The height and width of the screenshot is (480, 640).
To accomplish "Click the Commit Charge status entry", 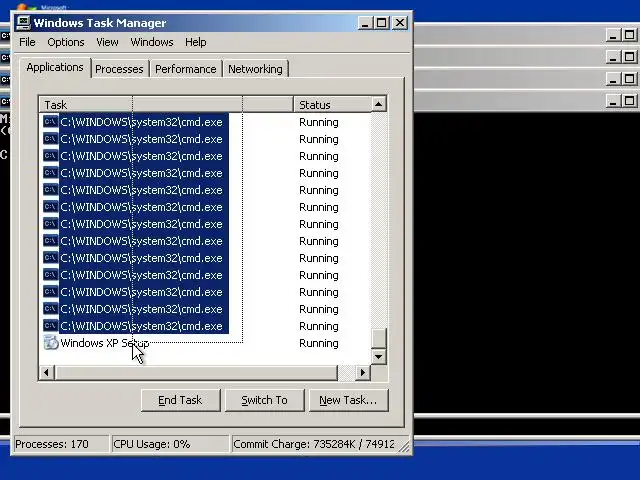I will point(313,444).
